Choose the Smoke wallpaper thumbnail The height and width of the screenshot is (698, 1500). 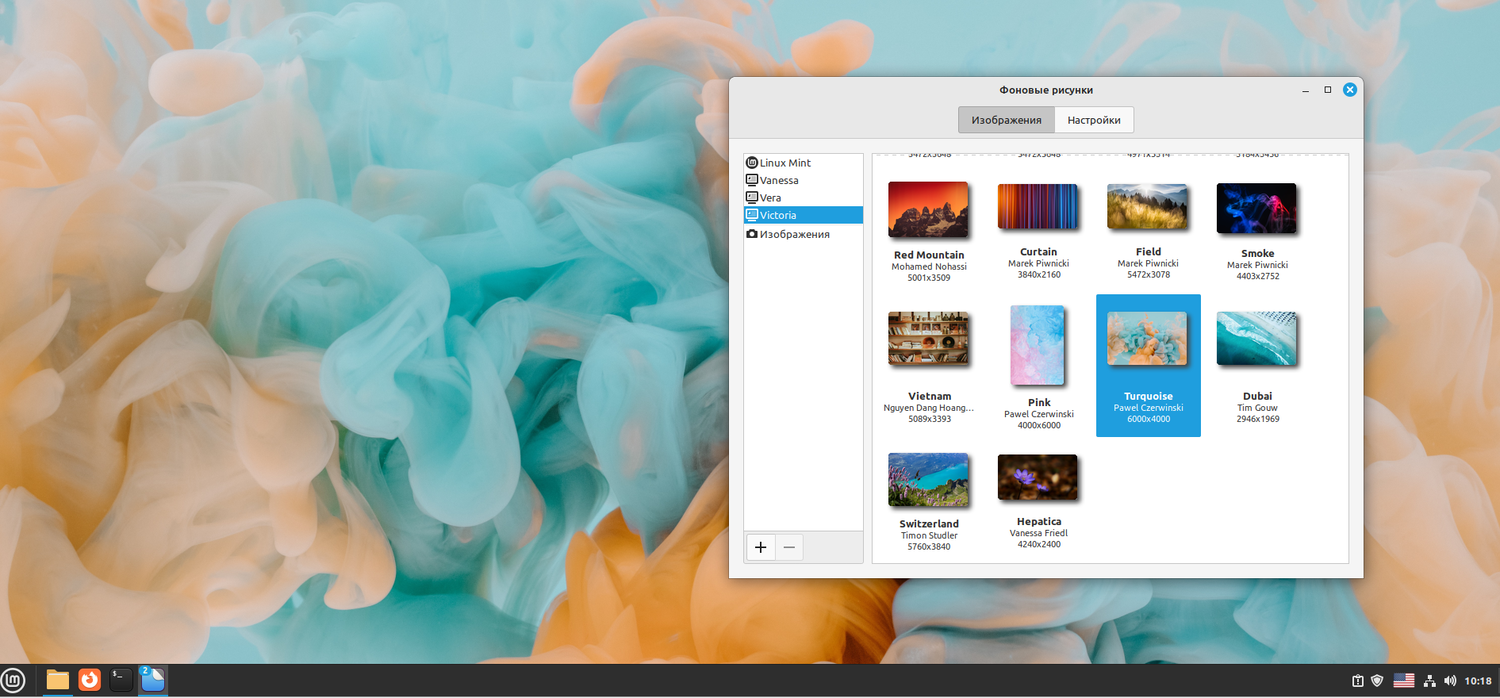pos(1257,208)
